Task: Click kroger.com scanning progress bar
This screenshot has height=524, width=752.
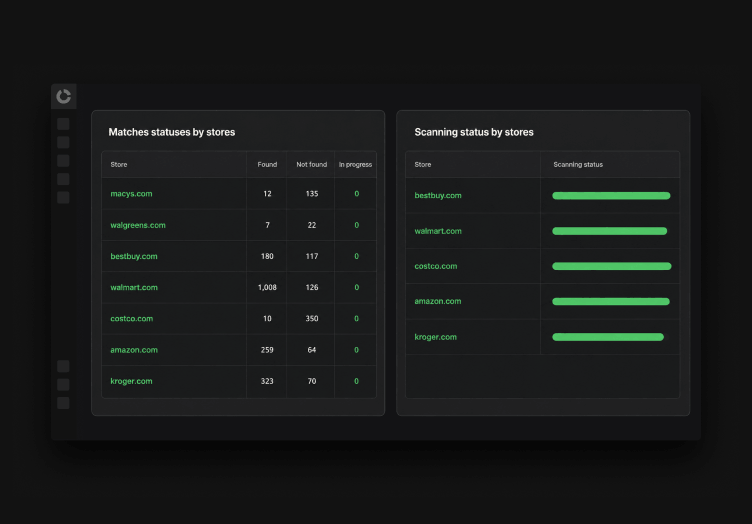Action: pos(608,337)
